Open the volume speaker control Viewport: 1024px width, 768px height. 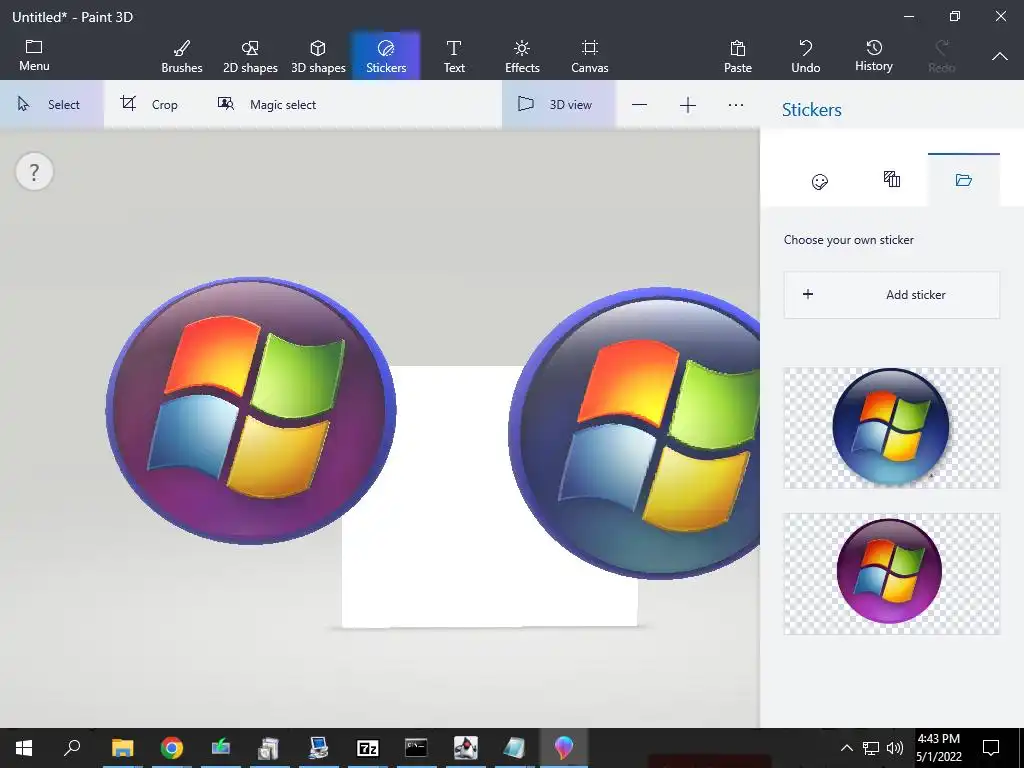pos(895,748)
